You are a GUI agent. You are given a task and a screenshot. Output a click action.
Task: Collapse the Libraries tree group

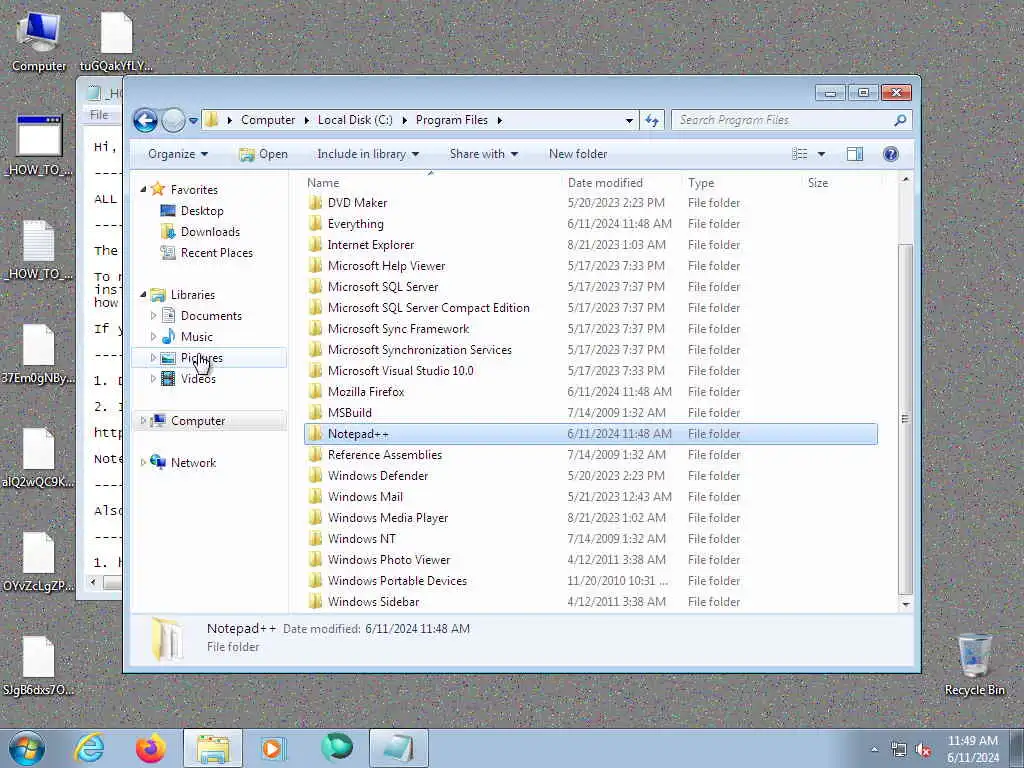(x=144, y=295)
